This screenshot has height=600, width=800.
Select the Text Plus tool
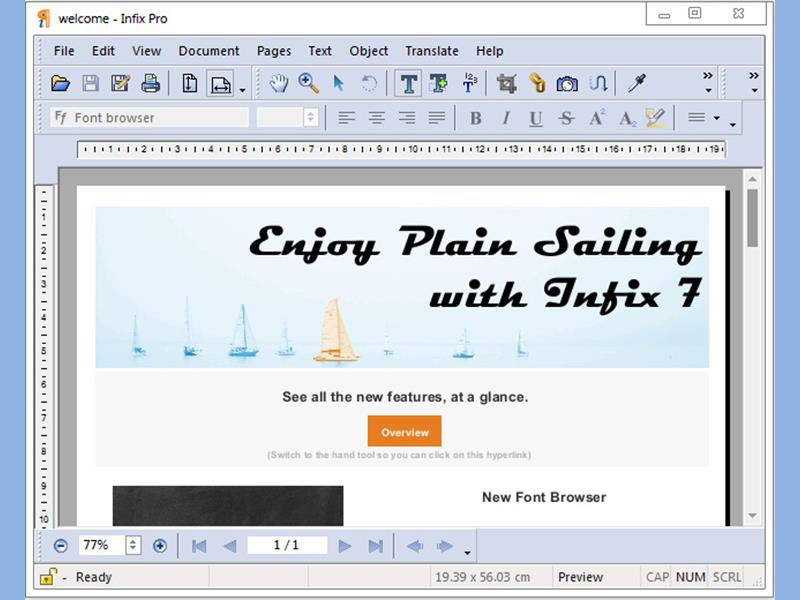click(438, 83)
